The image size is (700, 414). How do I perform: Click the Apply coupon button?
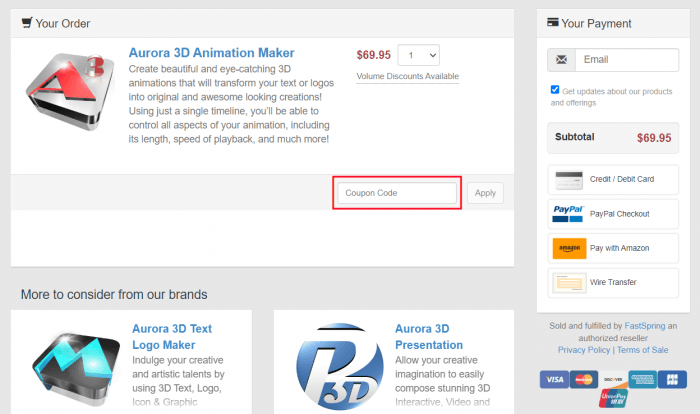tap(485, 193)
